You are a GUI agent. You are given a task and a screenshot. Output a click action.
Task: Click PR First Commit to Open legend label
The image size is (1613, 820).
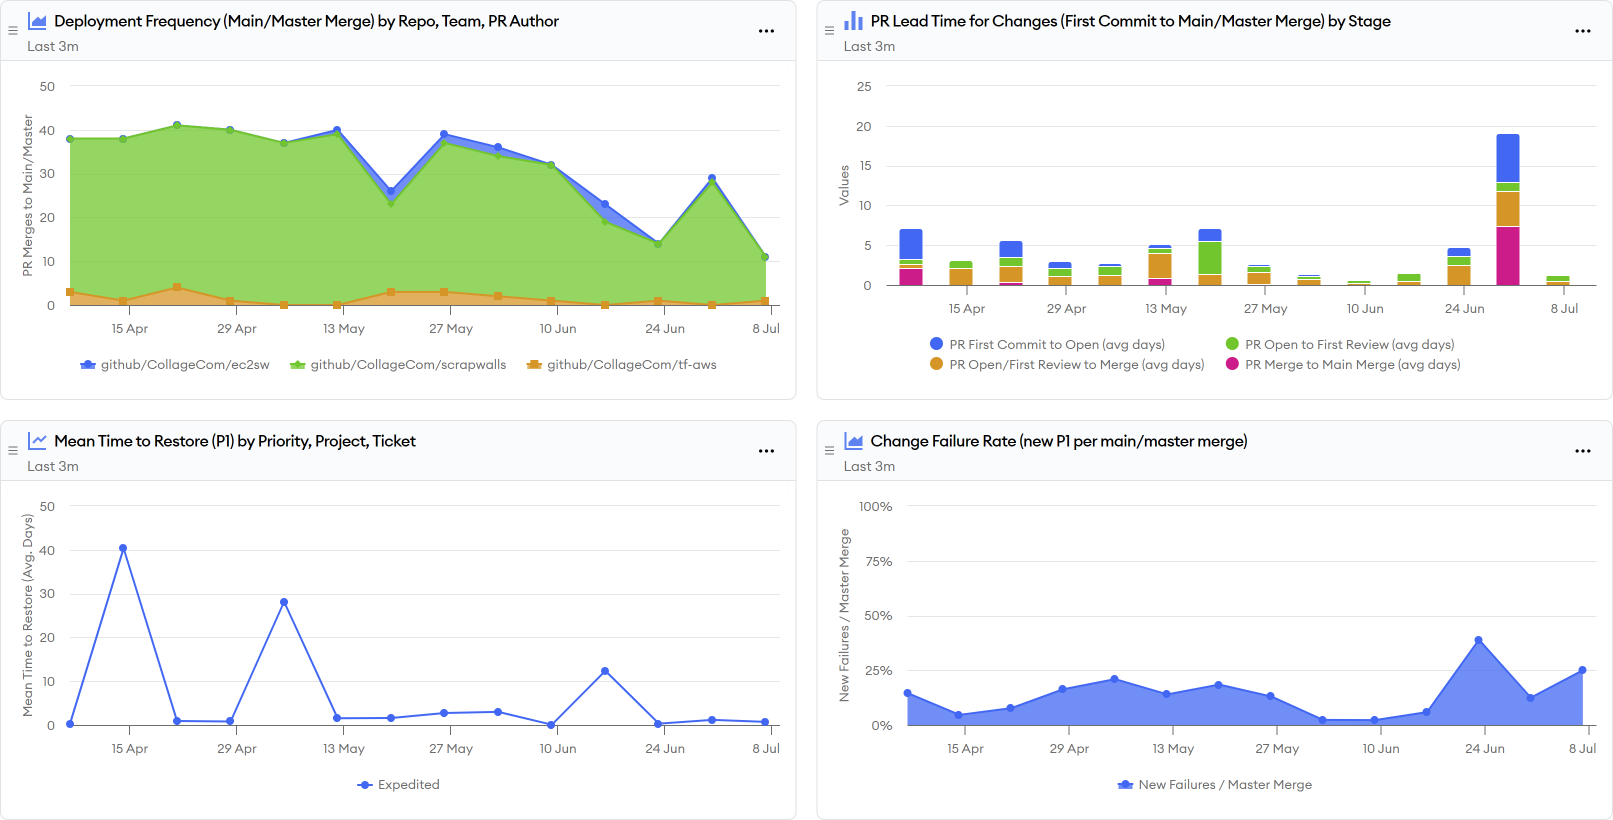tap(1056, 345)
